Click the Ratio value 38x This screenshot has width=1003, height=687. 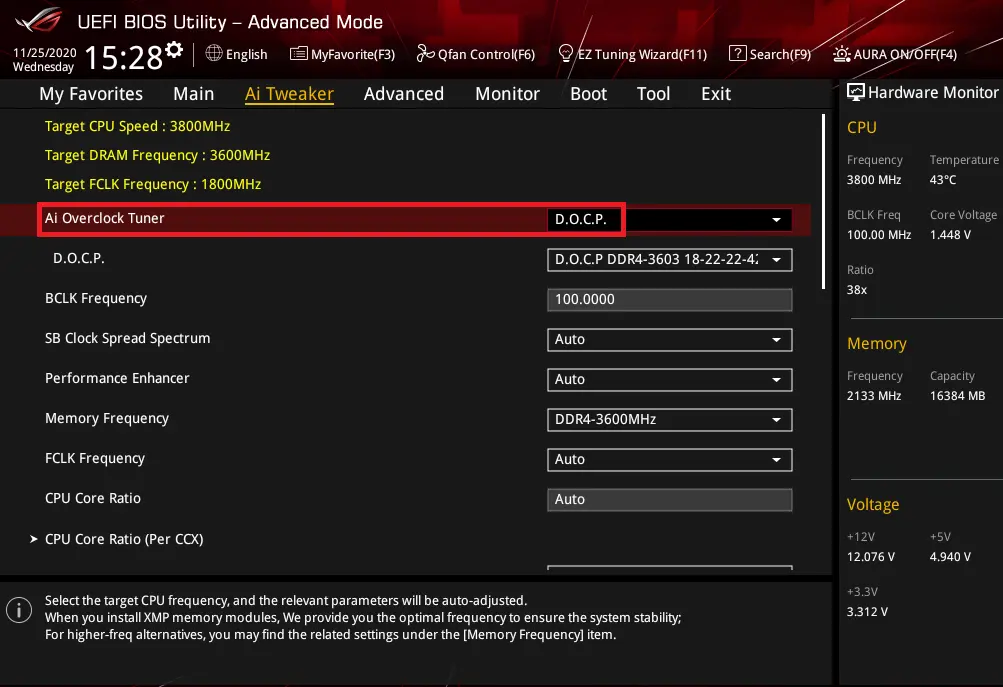pos(857,290)
